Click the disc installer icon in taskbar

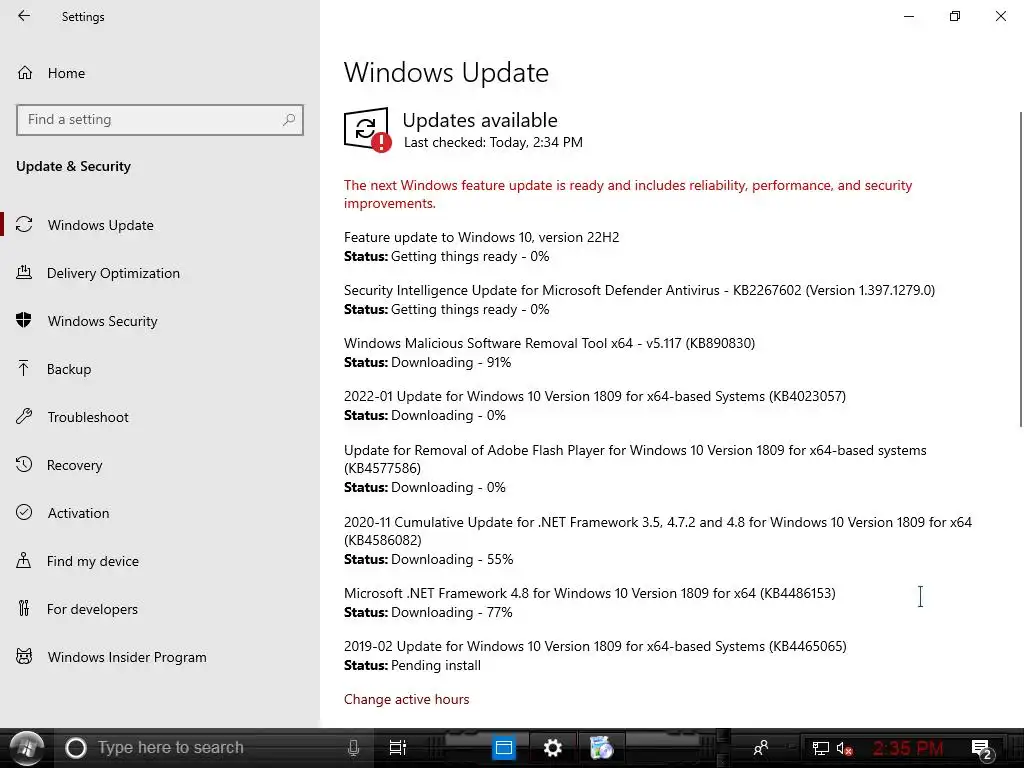(601, 748)
